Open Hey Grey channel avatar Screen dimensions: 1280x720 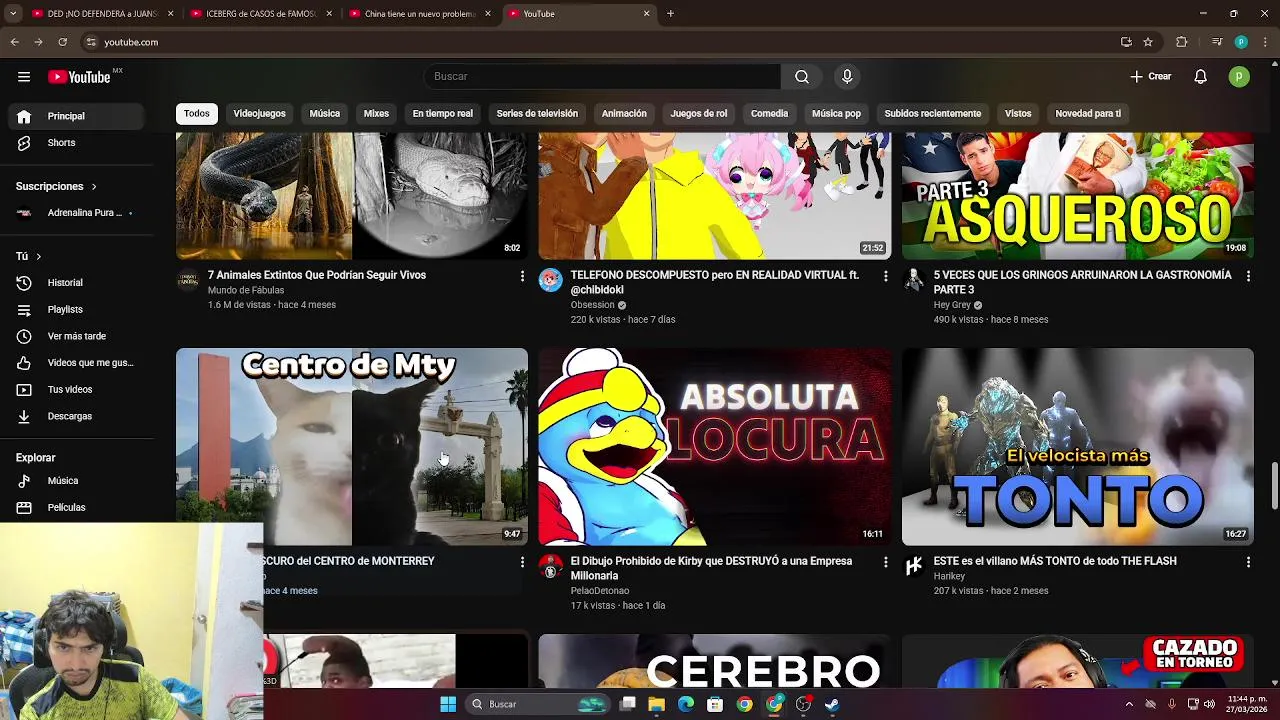914,280
